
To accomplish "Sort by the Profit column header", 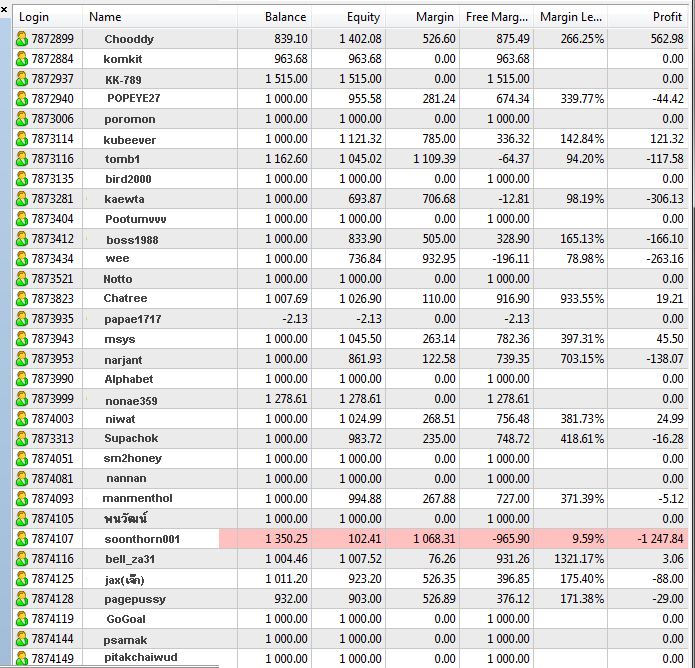I will coord(648,17).
